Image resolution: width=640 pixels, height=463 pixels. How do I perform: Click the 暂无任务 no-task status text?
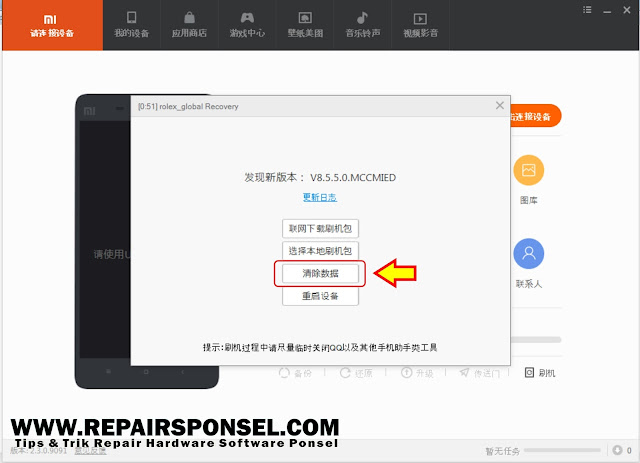pos(502,451)
